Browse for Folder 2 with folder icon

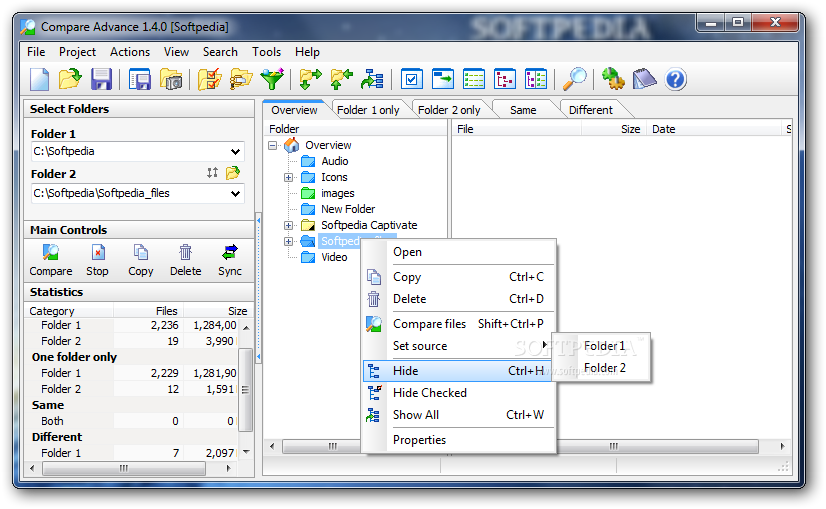[233, 173]
